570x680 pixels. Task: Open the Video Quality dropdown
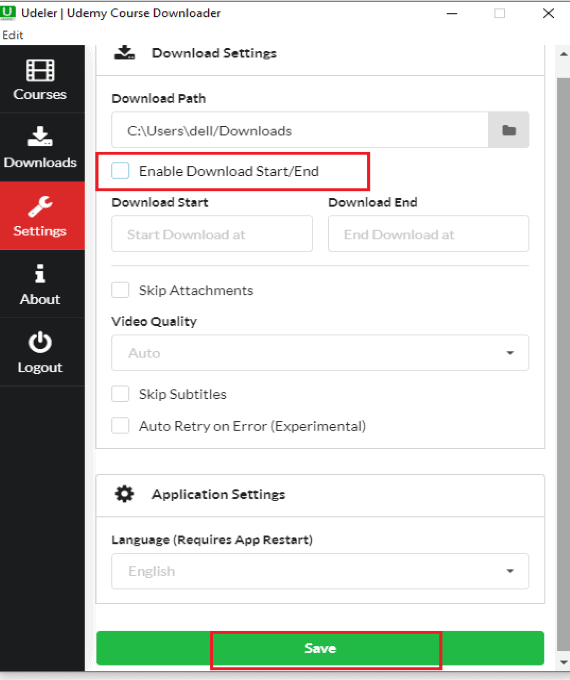320,353
